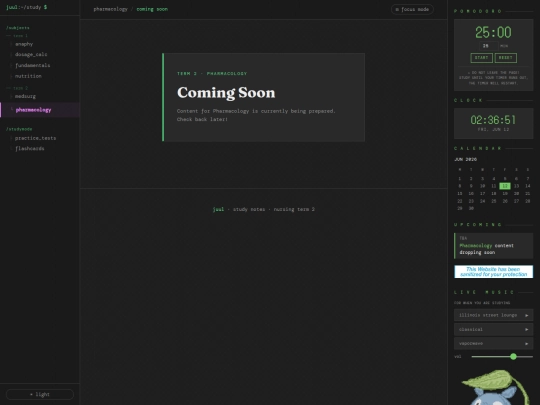Reset the pomodoro timer
540x405 pixels.
[x=506, y=58]
